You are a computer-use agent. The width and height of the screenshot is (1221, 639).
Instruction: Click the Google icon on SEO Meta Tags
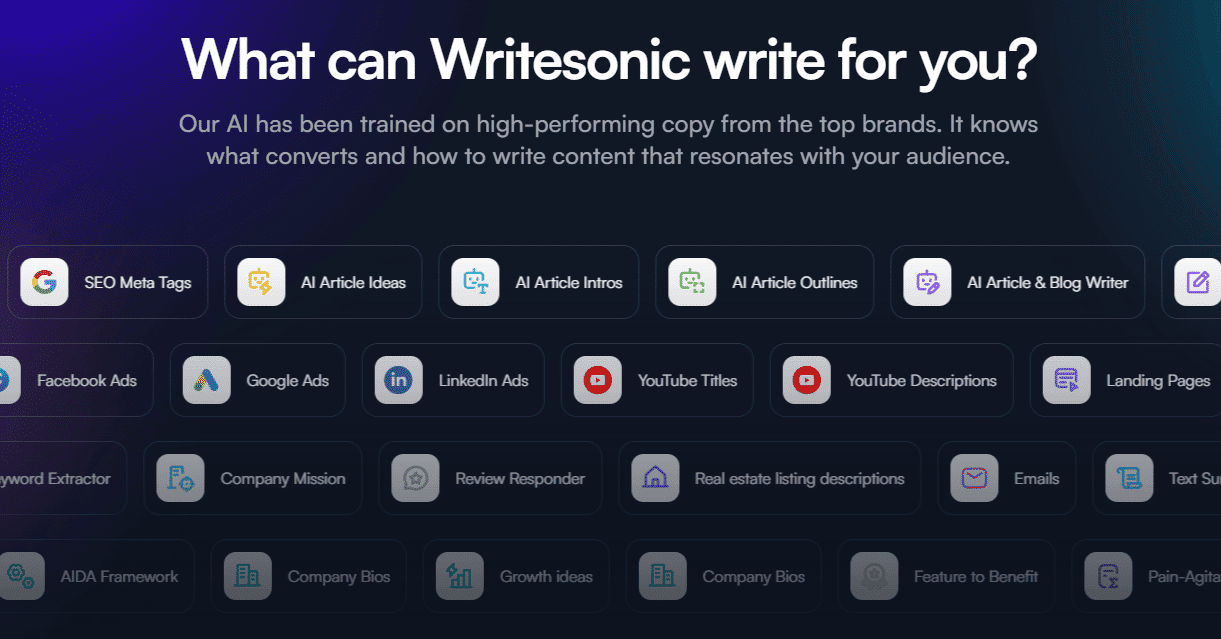tap(44, 282)
